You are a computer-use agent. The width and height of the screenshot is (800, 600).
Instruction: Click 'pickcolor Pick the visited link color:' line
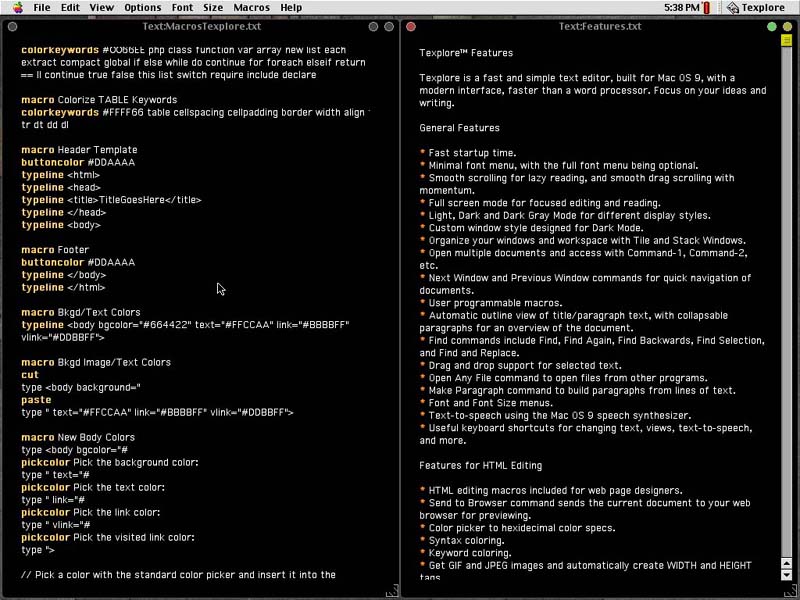coord(108,537)
